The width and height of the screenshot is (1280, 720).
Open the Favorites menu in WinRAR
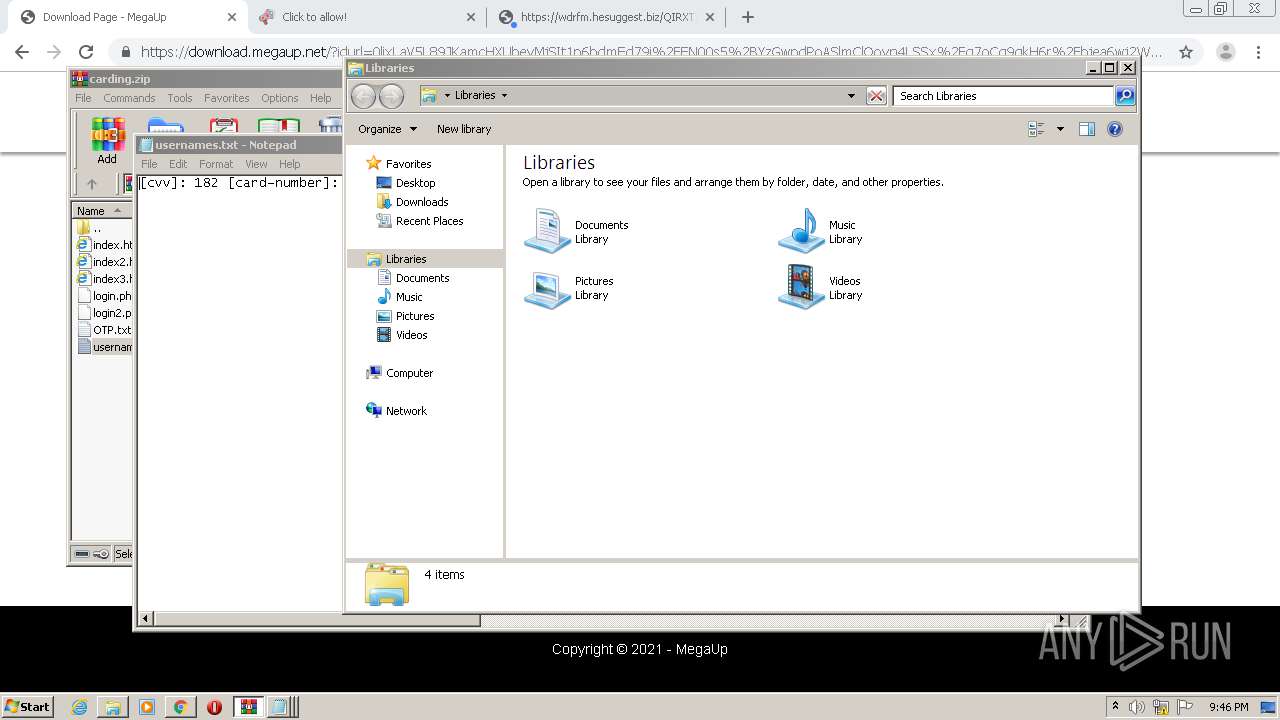click(x=227, y=98)
